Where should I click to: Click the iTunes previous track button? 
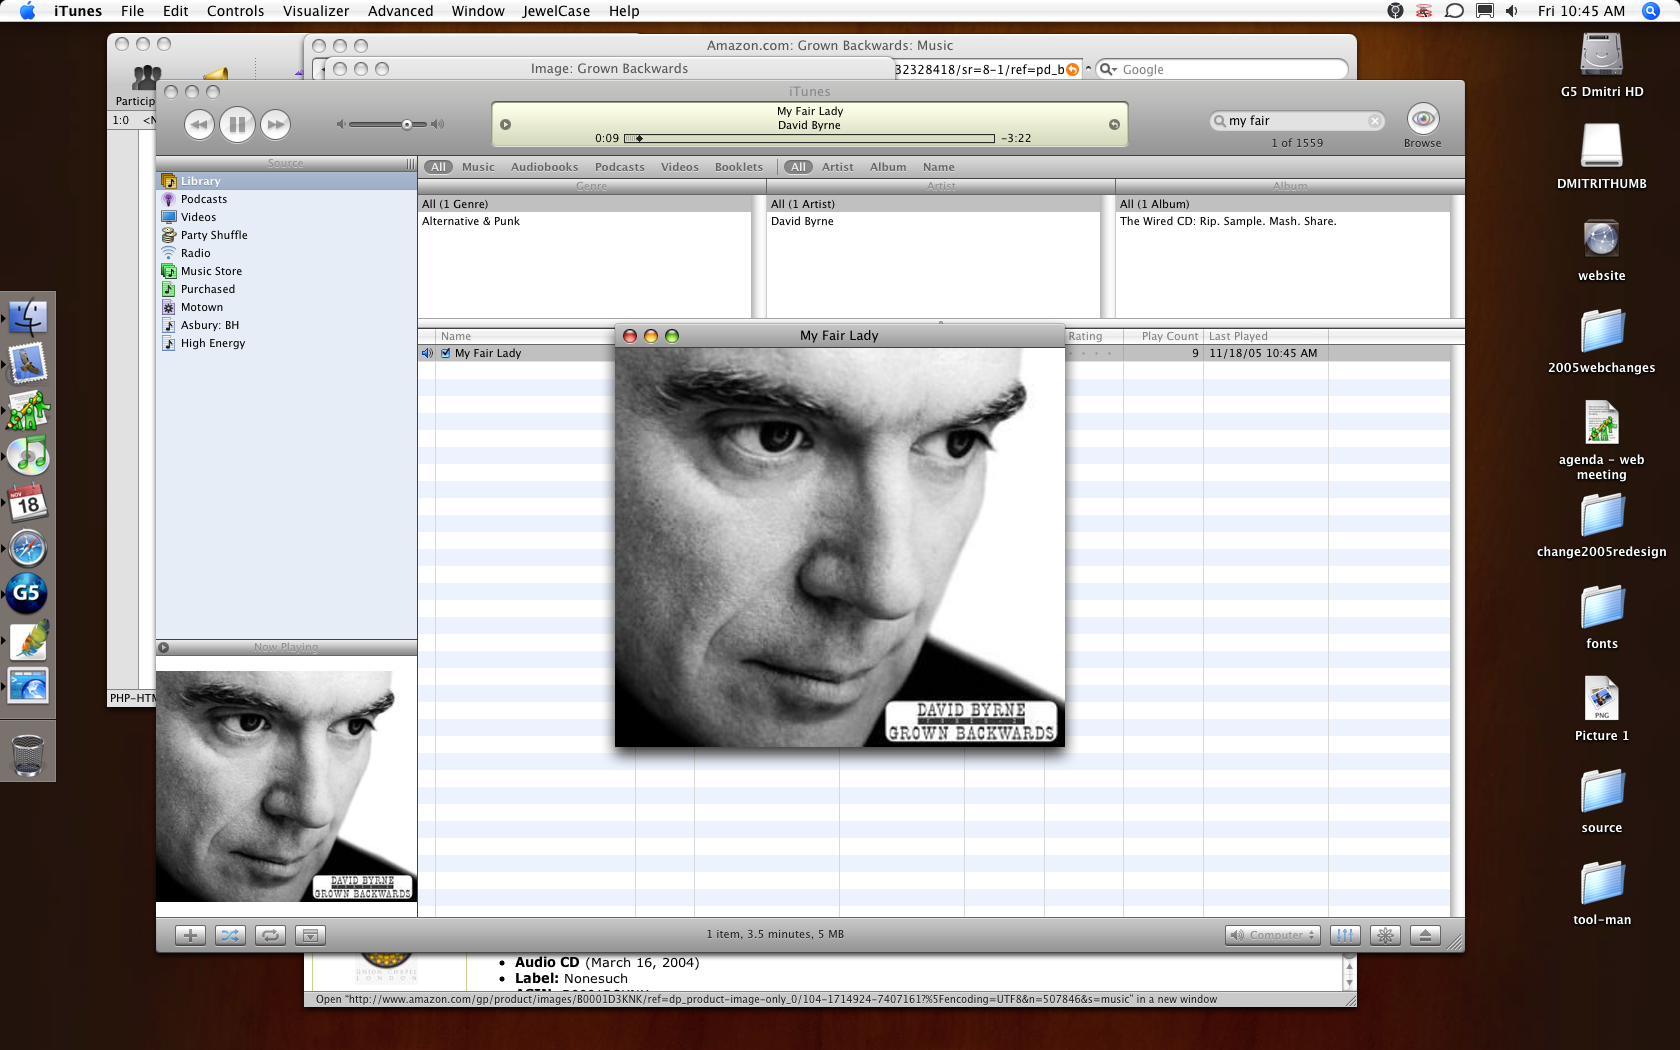coord(199,124)
